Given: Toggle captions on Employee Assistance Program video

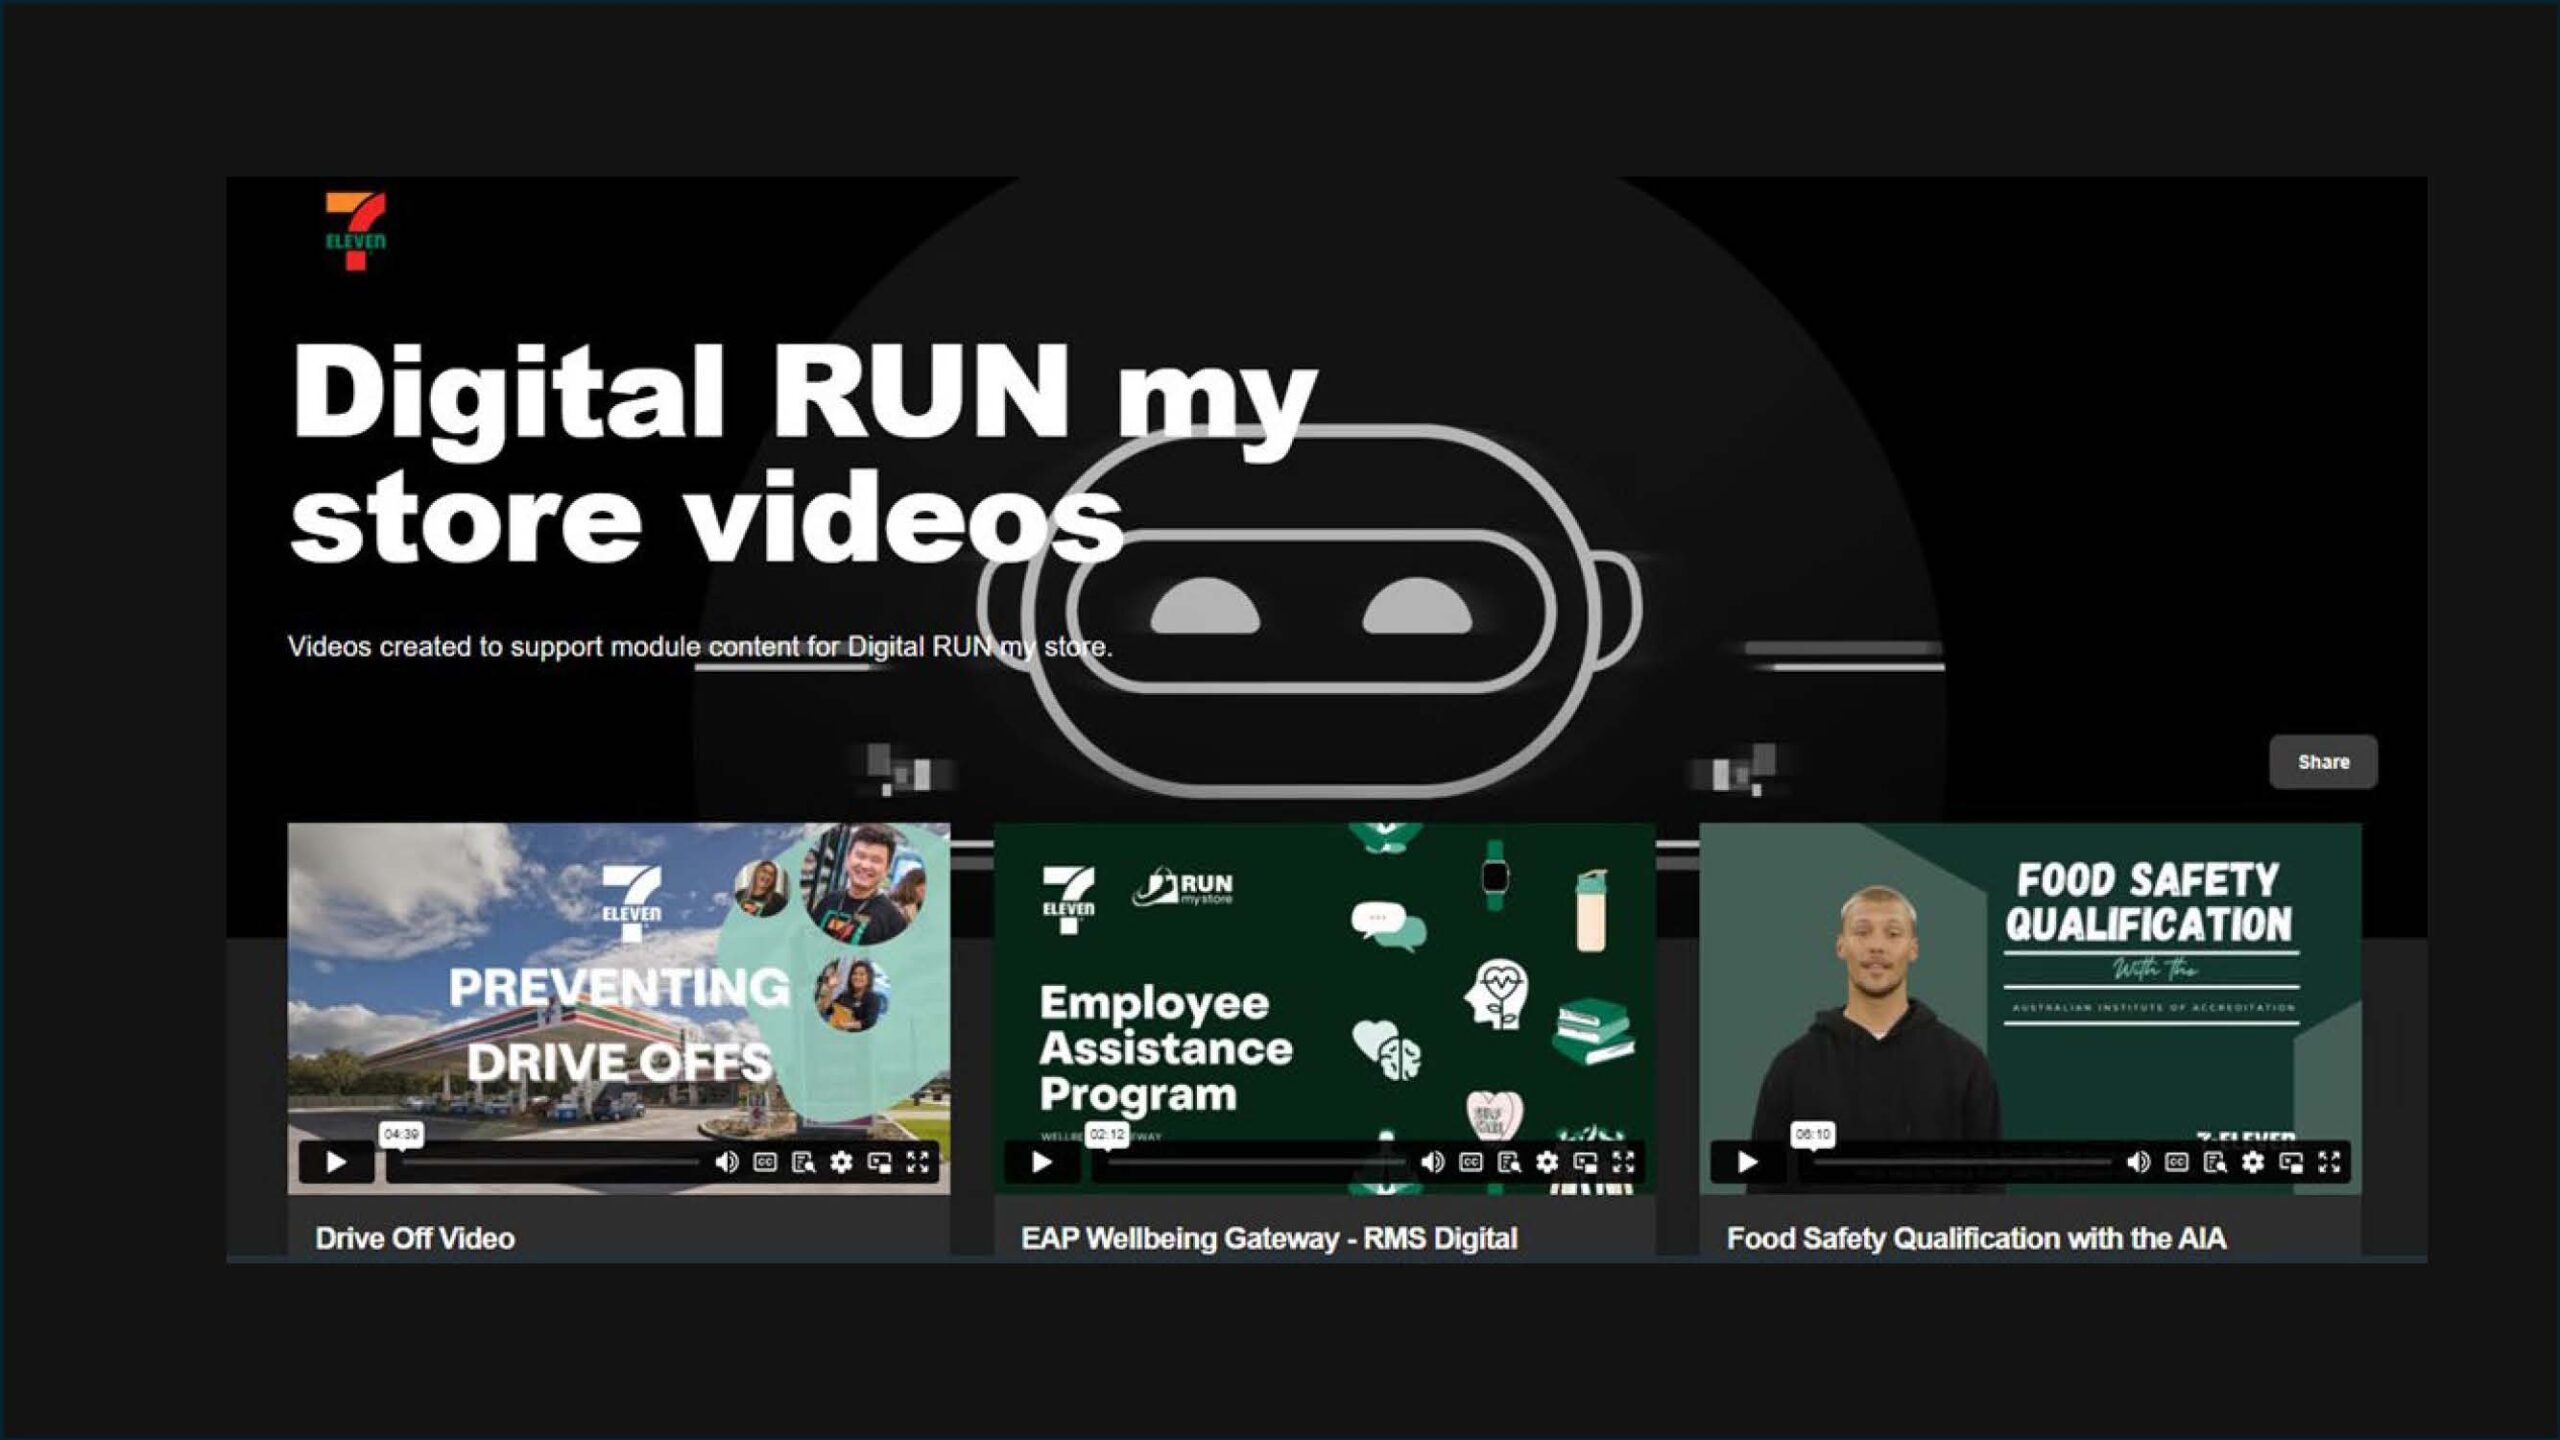Looking at the screenshot, I should [1471, 1162].
